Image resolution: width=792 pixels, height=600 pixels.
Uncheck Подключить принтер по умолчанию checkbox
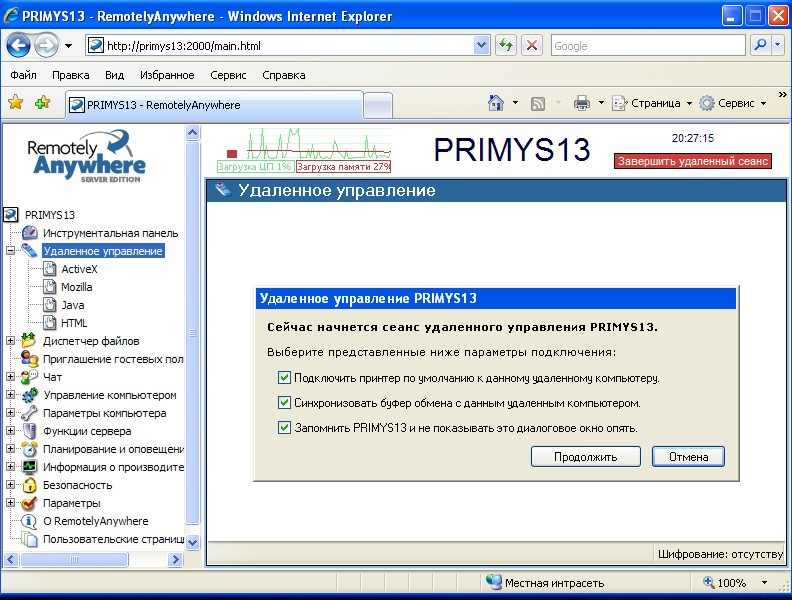[x=284, y=378]
